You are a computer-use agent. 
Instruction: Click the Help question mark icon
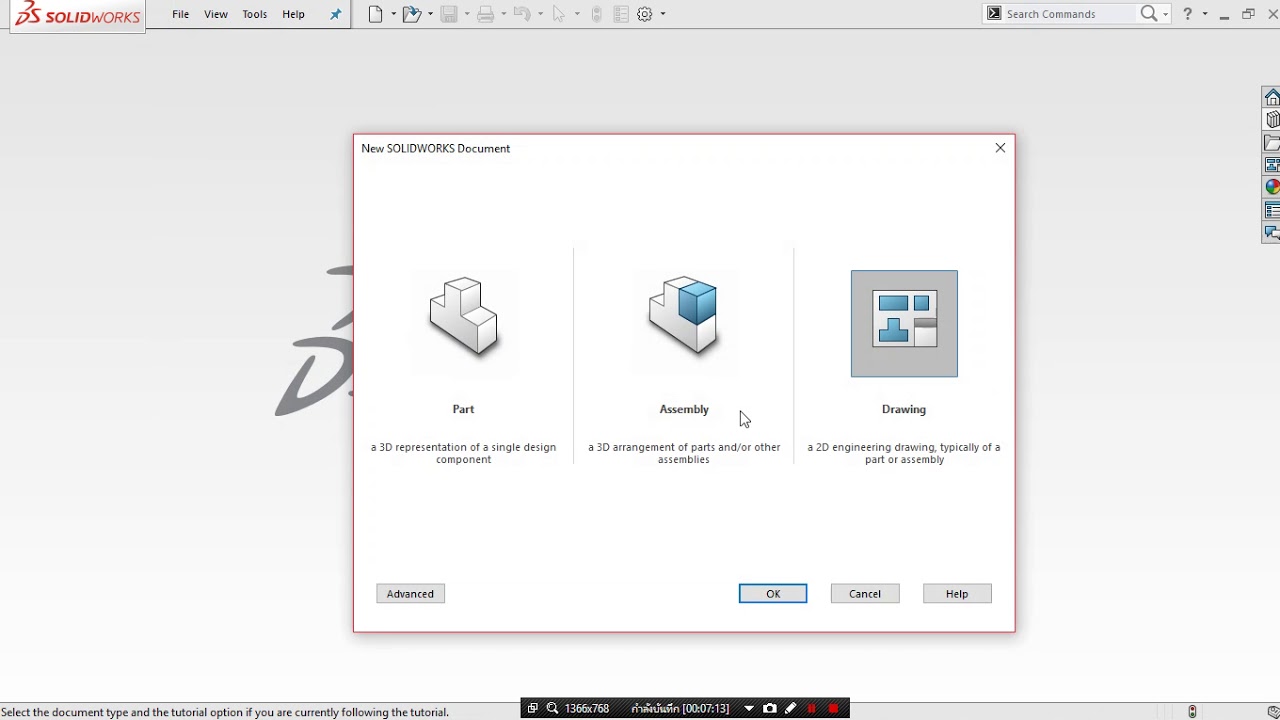tap(1188, 13)
